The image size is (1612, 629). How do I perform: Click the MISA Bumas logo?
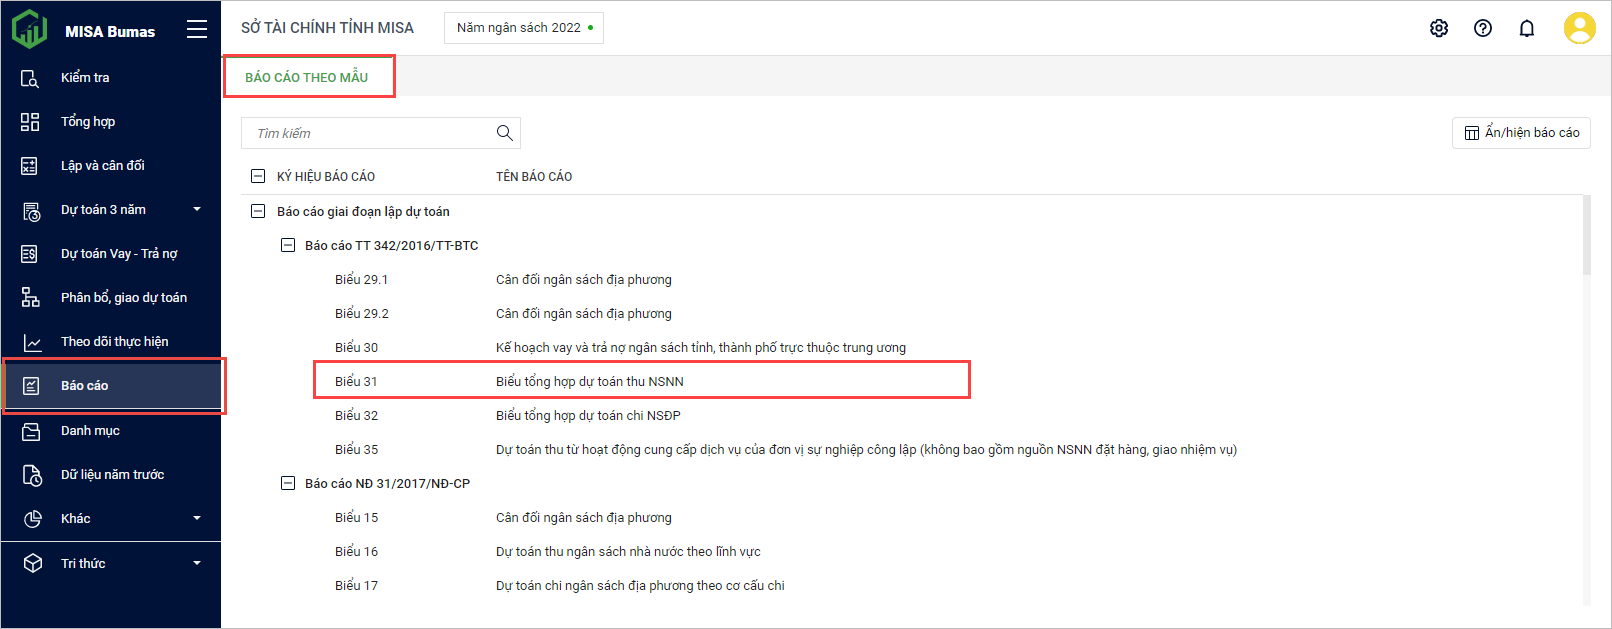click(30, 30)
